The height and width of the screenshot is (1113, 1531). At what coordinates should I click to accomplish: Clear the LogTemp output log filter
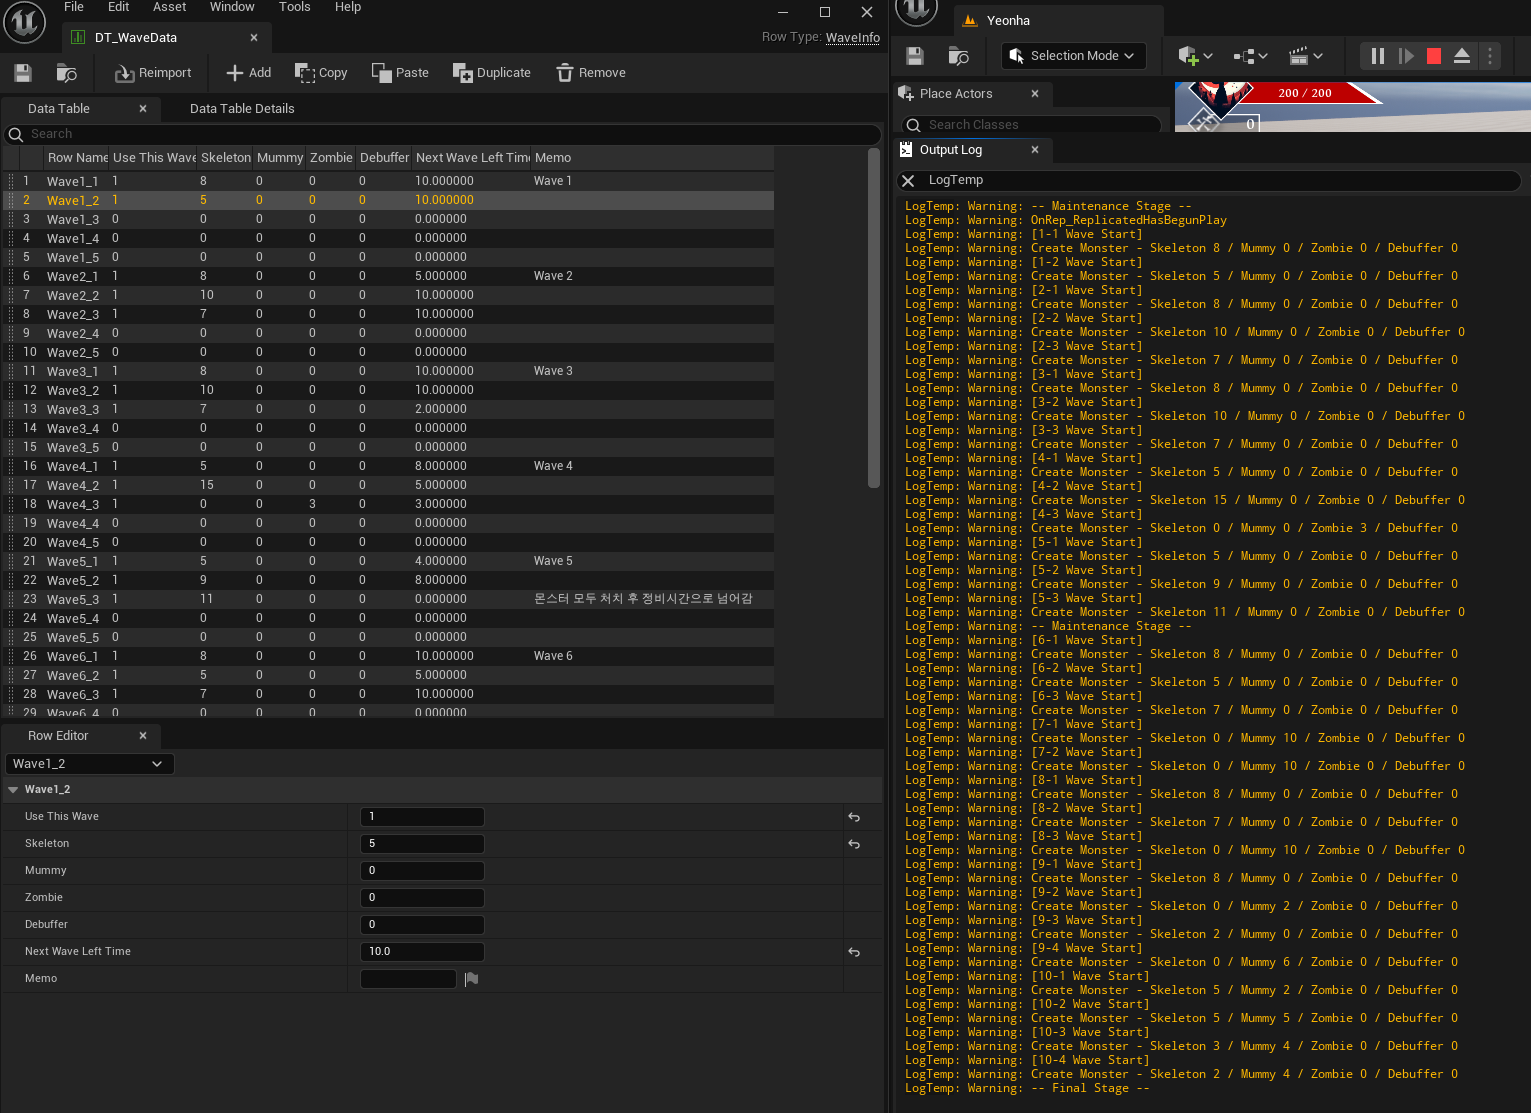pos(908,181)
